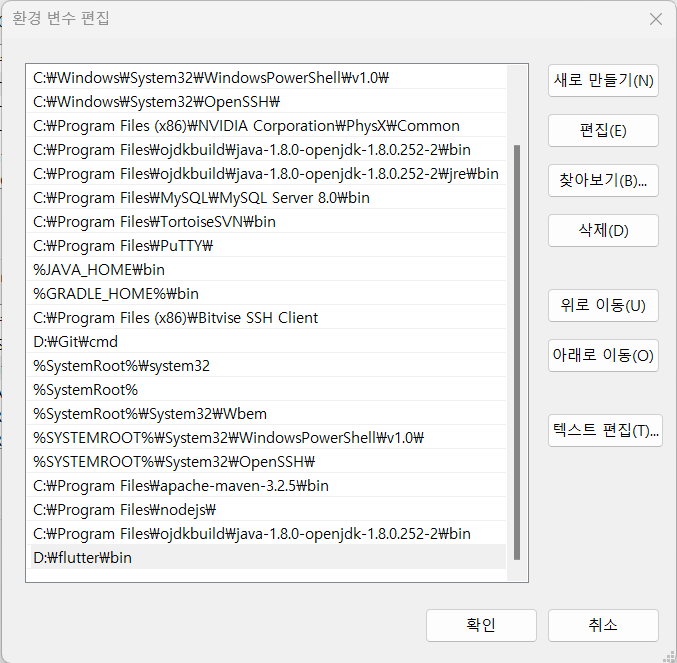
Task: Select the %SystemRoot%\system32 entry
Action: click(x=267, y=366)
